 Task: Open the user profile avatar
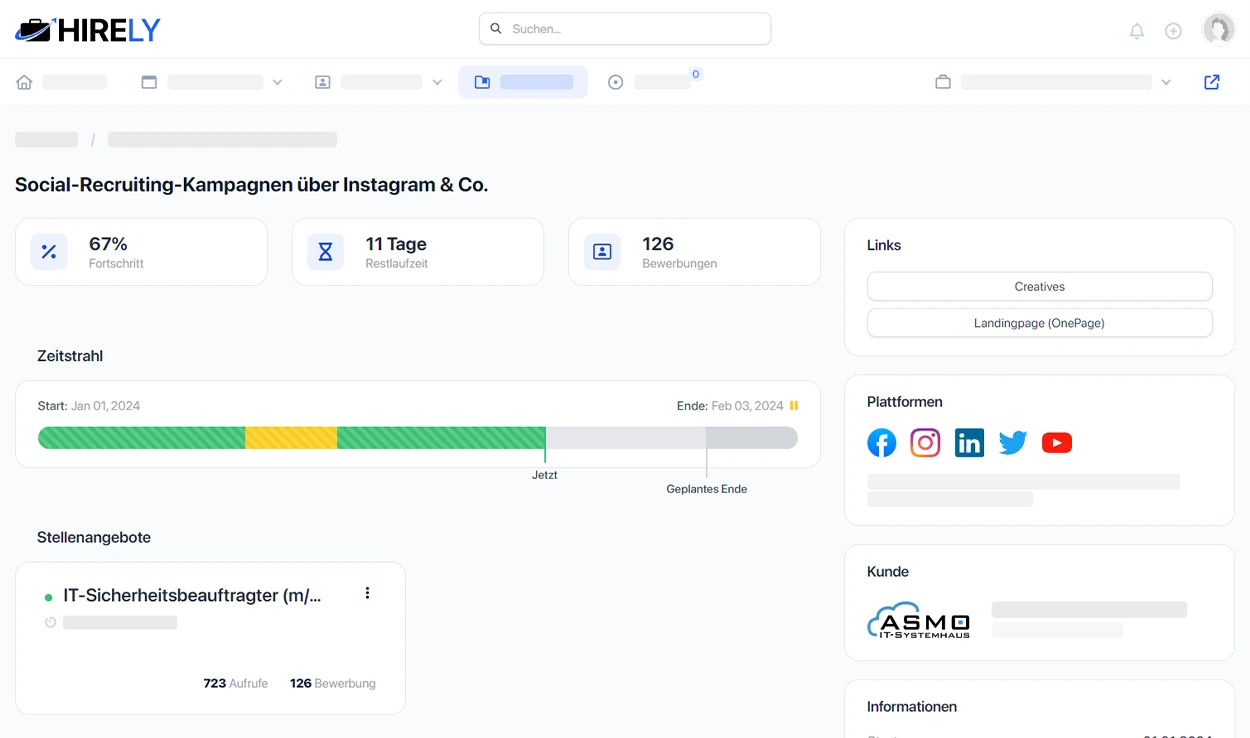pos(1218,30)
